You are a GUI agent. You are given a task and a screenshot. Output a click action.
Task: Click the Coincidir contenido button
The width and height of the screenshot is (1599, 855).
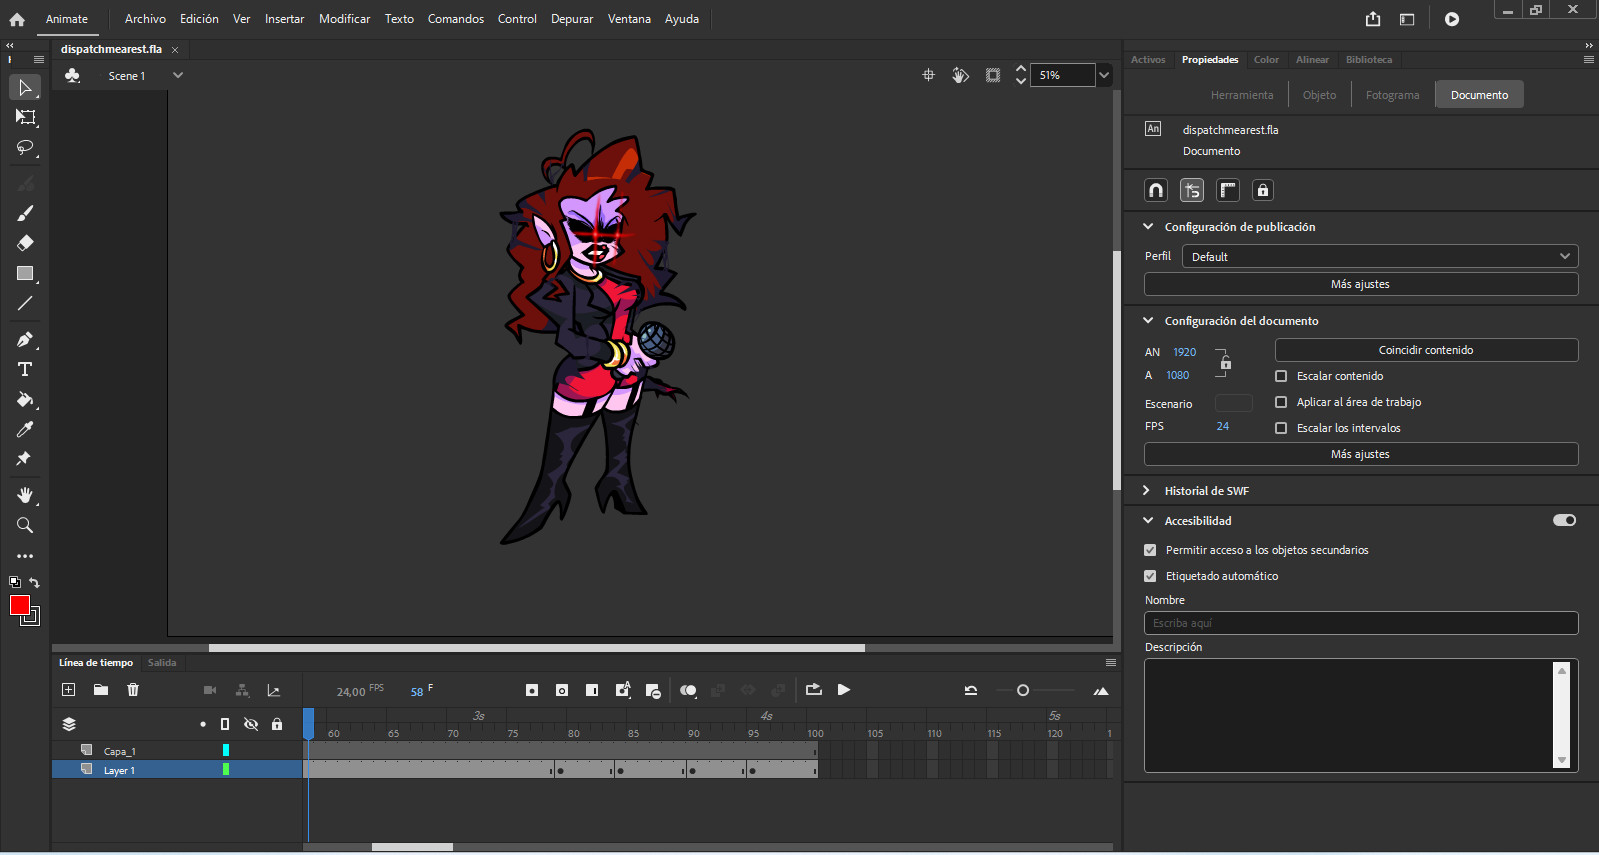pyautogui.click(x=1426, y=350)
